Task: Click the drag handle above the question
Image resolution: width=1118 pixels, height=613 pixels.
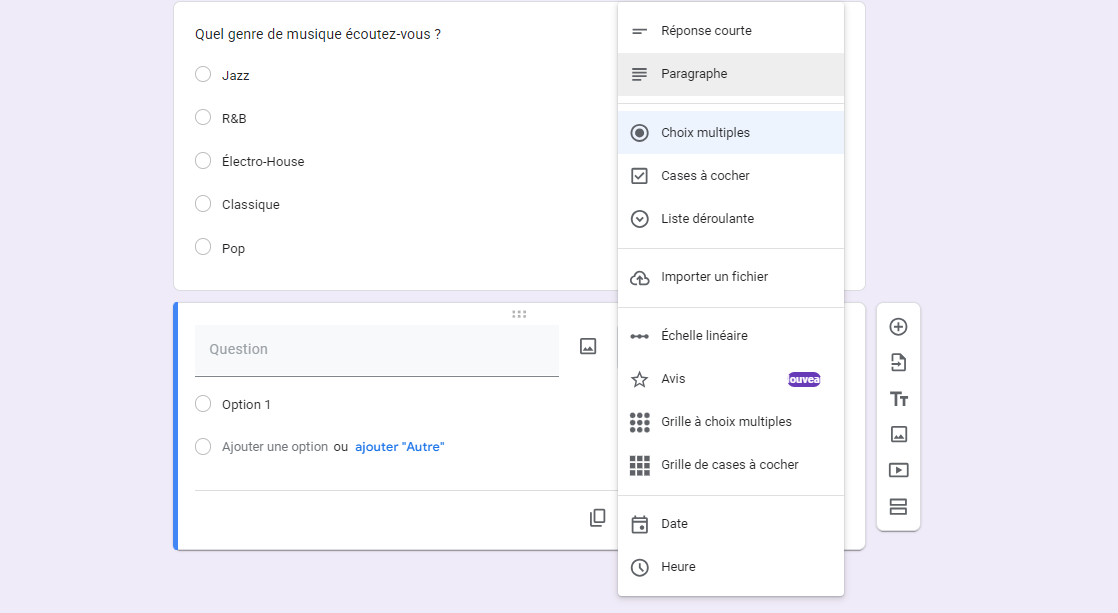Action: (519, 314)
